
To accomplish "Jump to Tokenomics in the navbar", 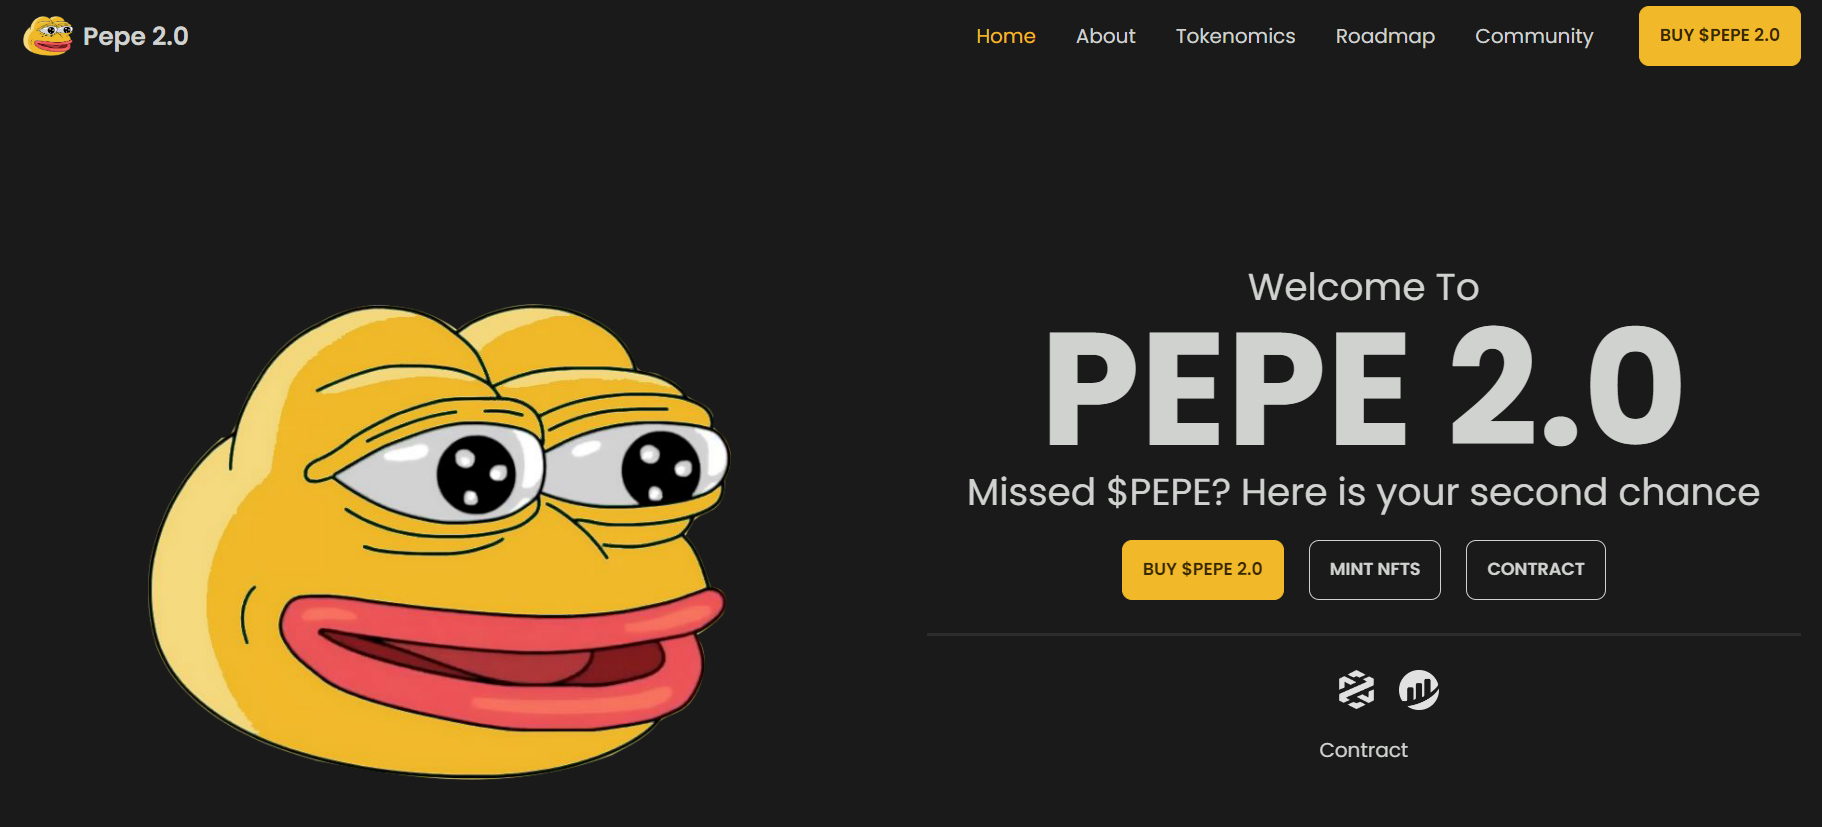I will point(1235,36).
